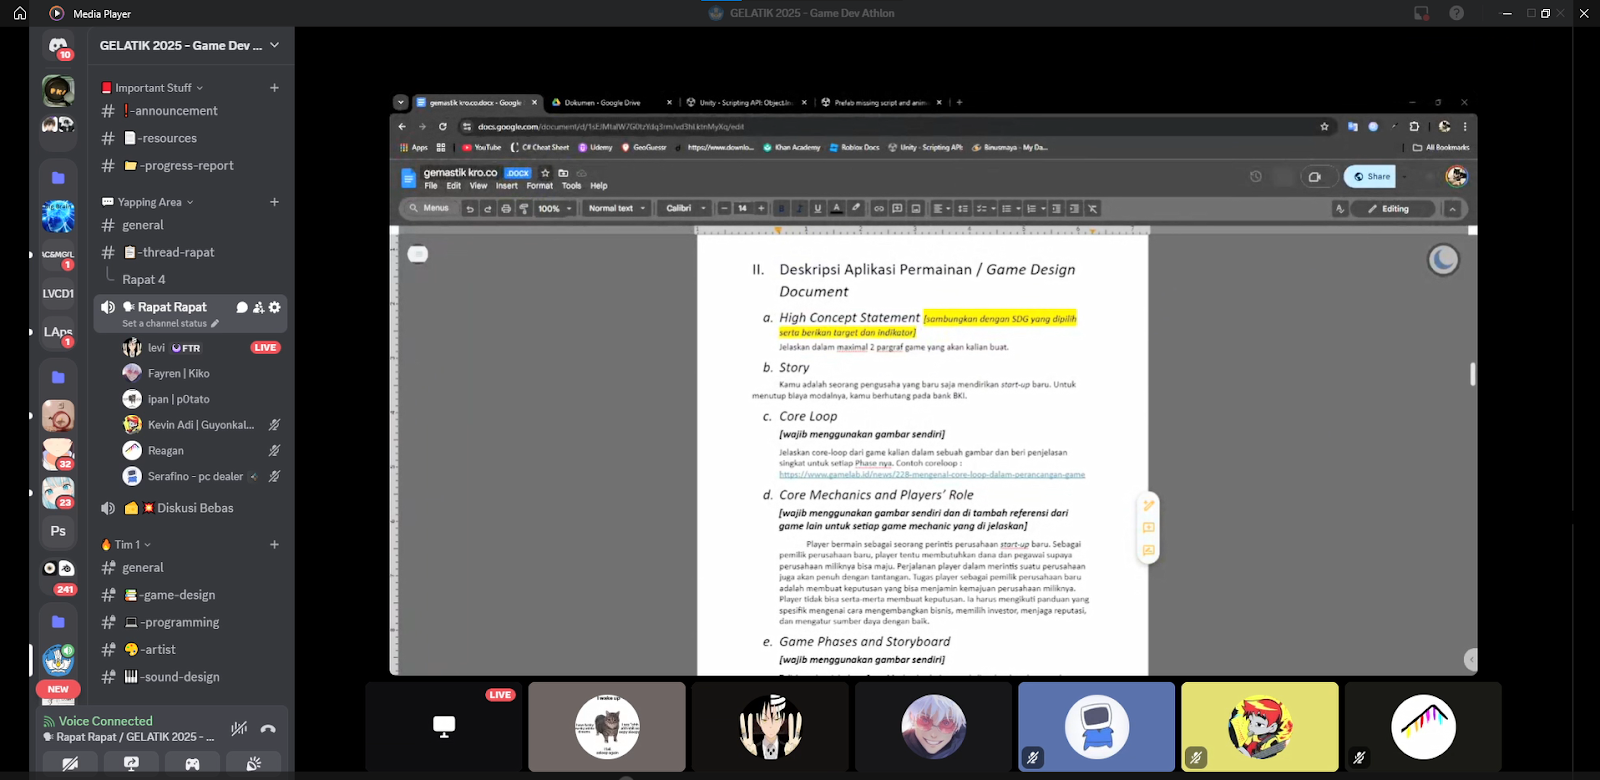1600x780 pixels.
Task: Open chat for Rapat Rapat voice channel
Action: 241,307
